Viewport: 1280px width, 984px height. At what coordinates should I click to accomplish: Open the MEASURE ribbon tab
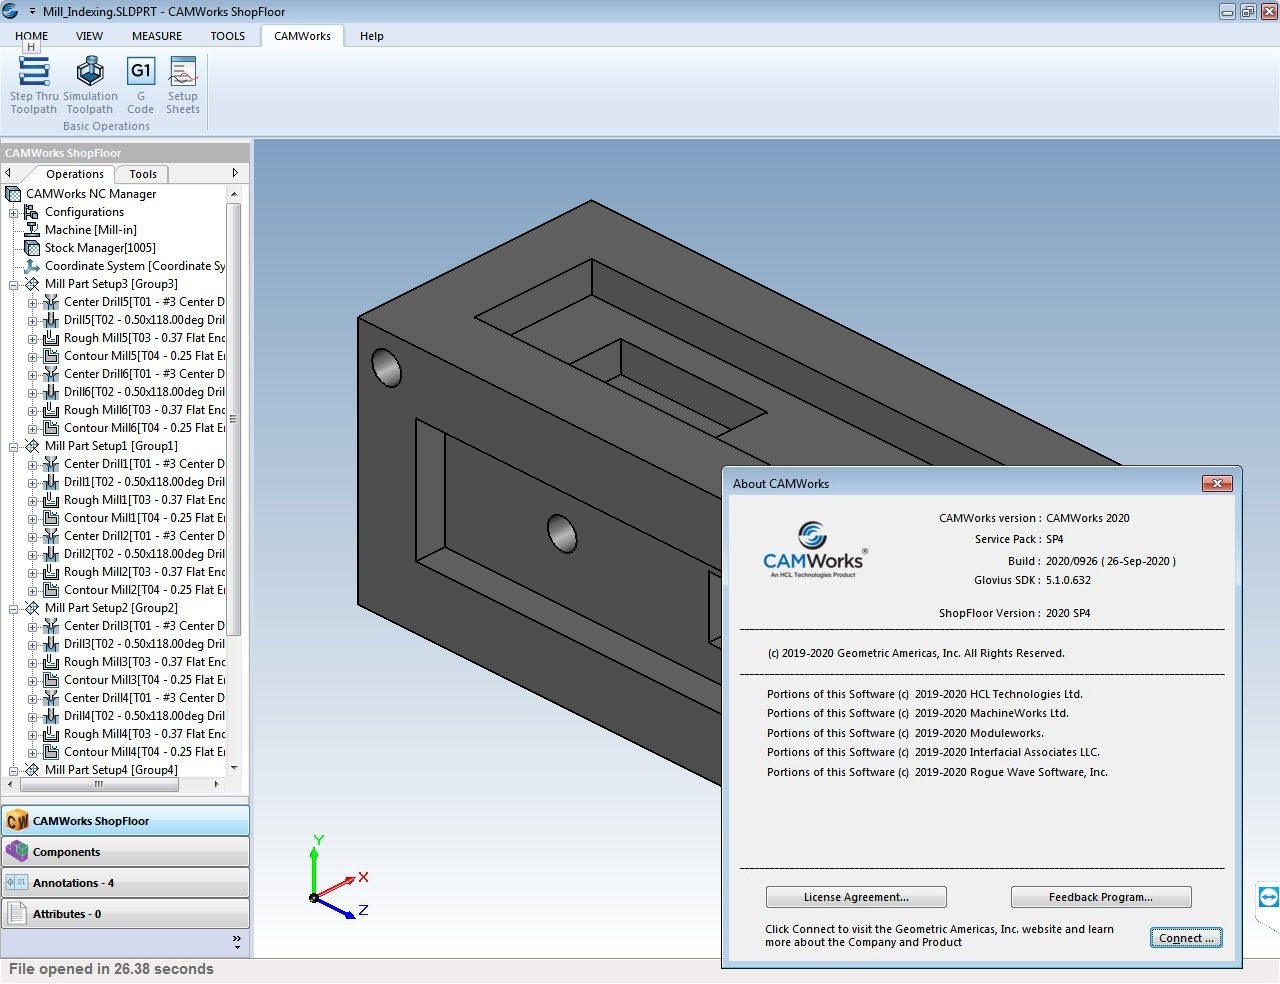coord(157,36)
